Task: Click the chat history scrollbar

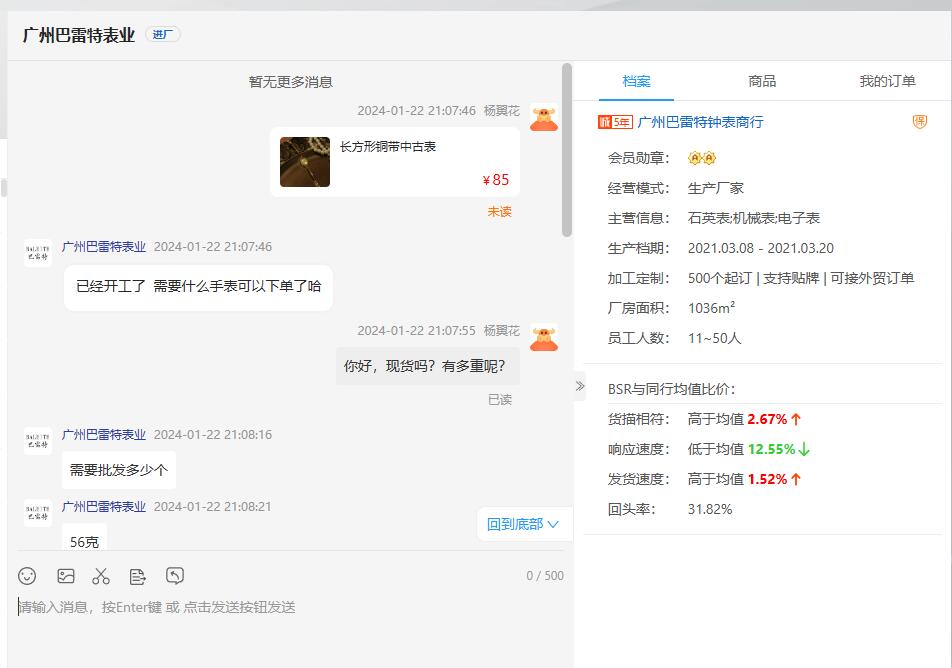Action: pyautogui.click(x=567, y=150)
